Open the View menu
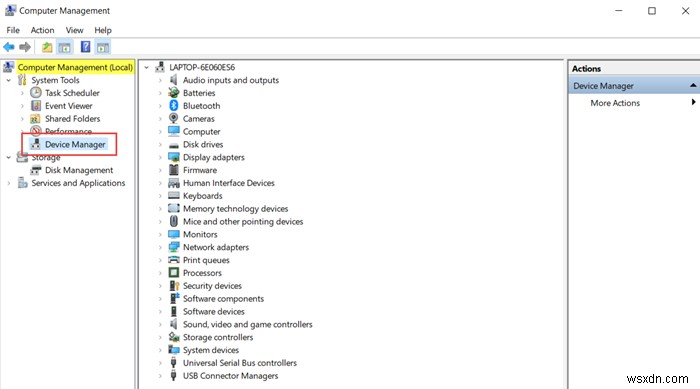Image resolution: width=700 pixels, height=389 pixels. [x=74, y=30]
